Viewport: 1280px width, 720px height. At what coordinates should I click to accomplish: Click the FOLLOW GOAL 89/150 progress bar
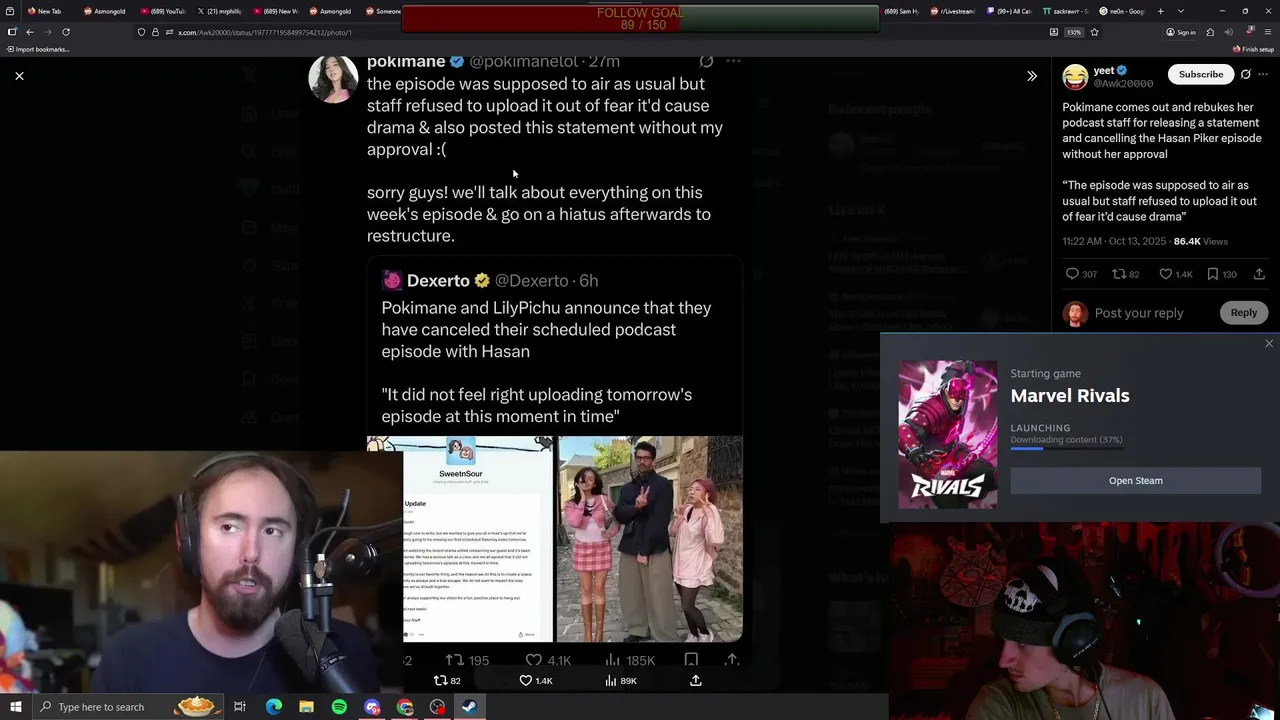tap(640, 19)
